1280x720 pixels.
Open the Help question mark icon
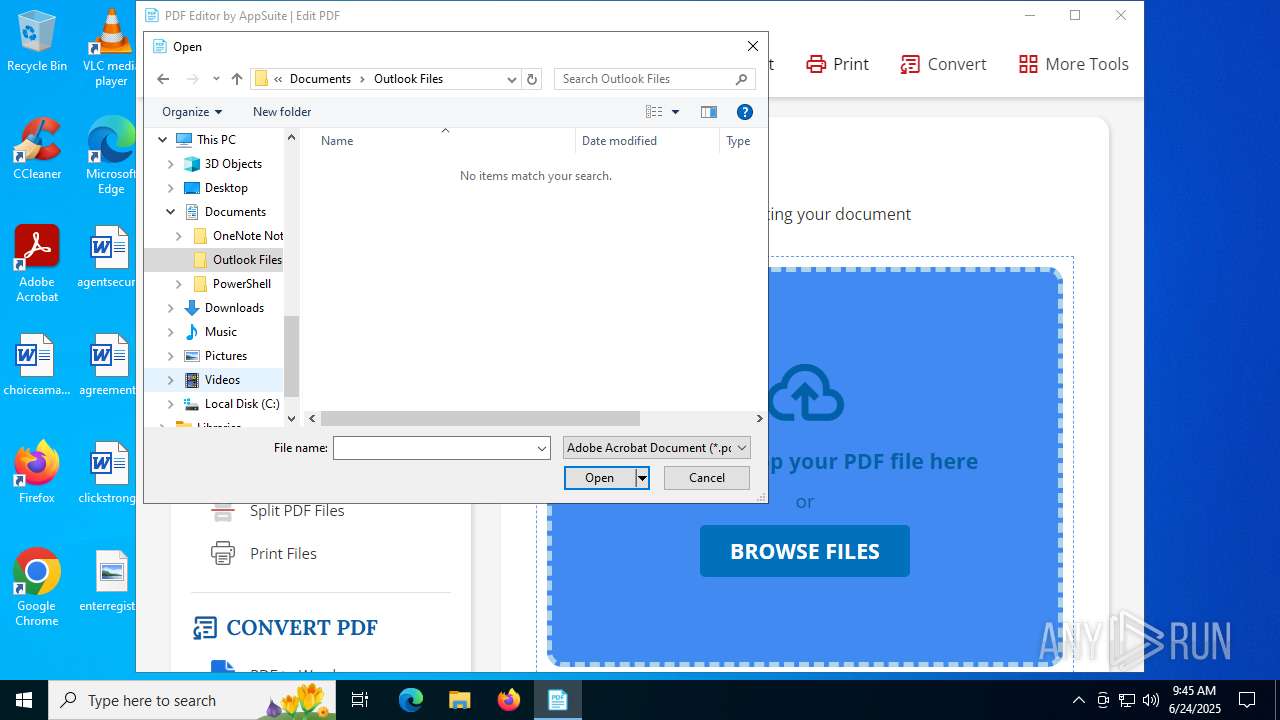click(745, 112)
